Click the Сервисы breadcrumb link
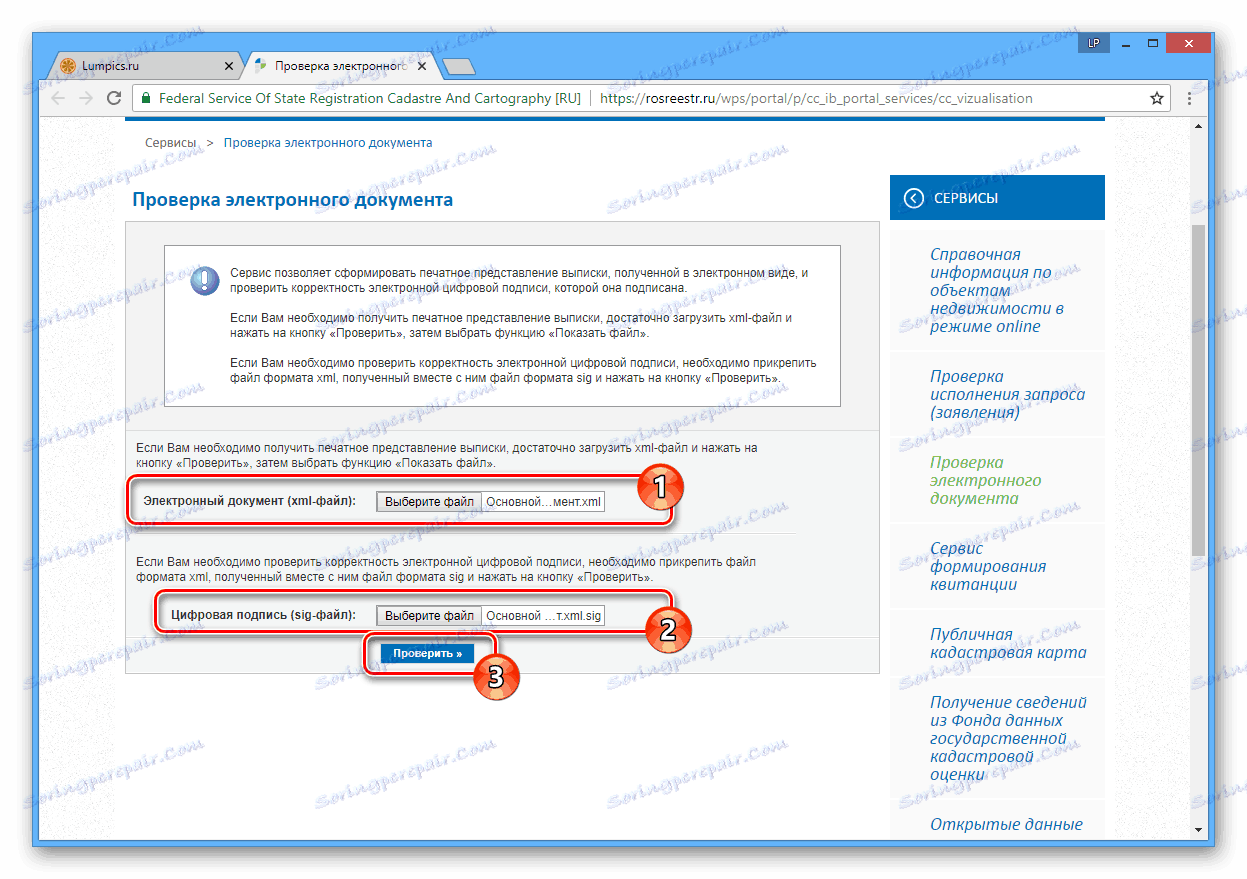The image size is (1247, 879). tap(170, 143)
